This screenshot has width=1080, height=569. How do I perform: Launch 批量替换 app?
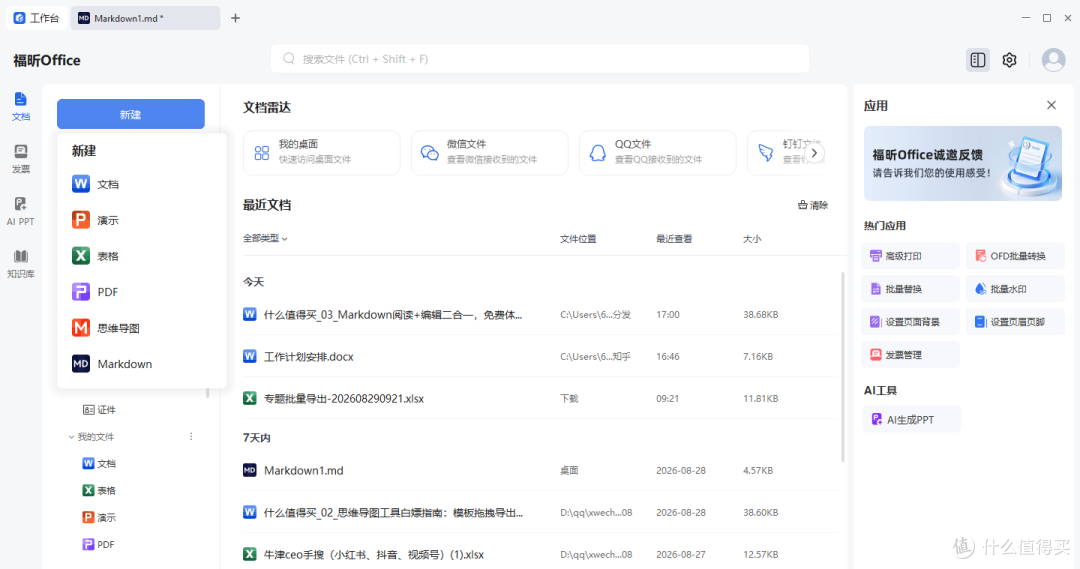(911, 289)
